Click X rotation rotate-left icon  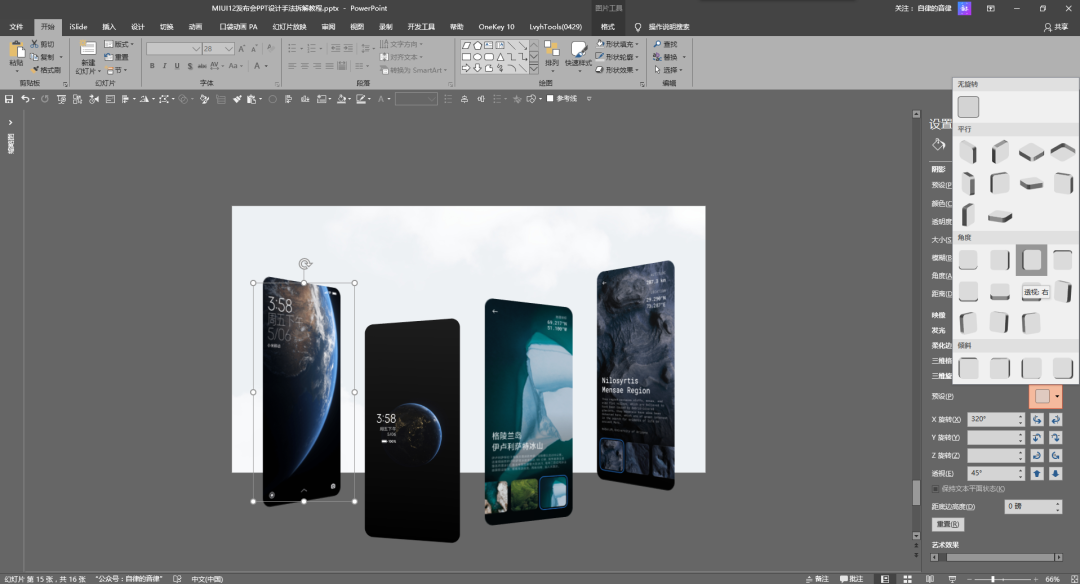(1038, 419)
